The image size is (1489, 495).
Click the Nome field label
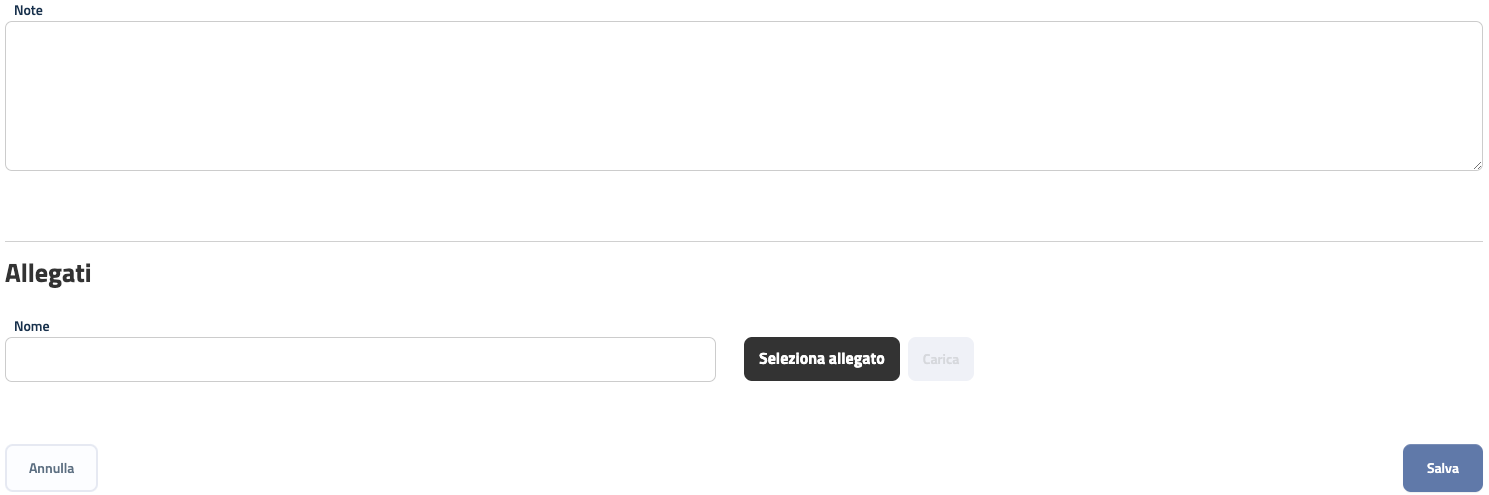pyautogui.click(x=32, y=326)
